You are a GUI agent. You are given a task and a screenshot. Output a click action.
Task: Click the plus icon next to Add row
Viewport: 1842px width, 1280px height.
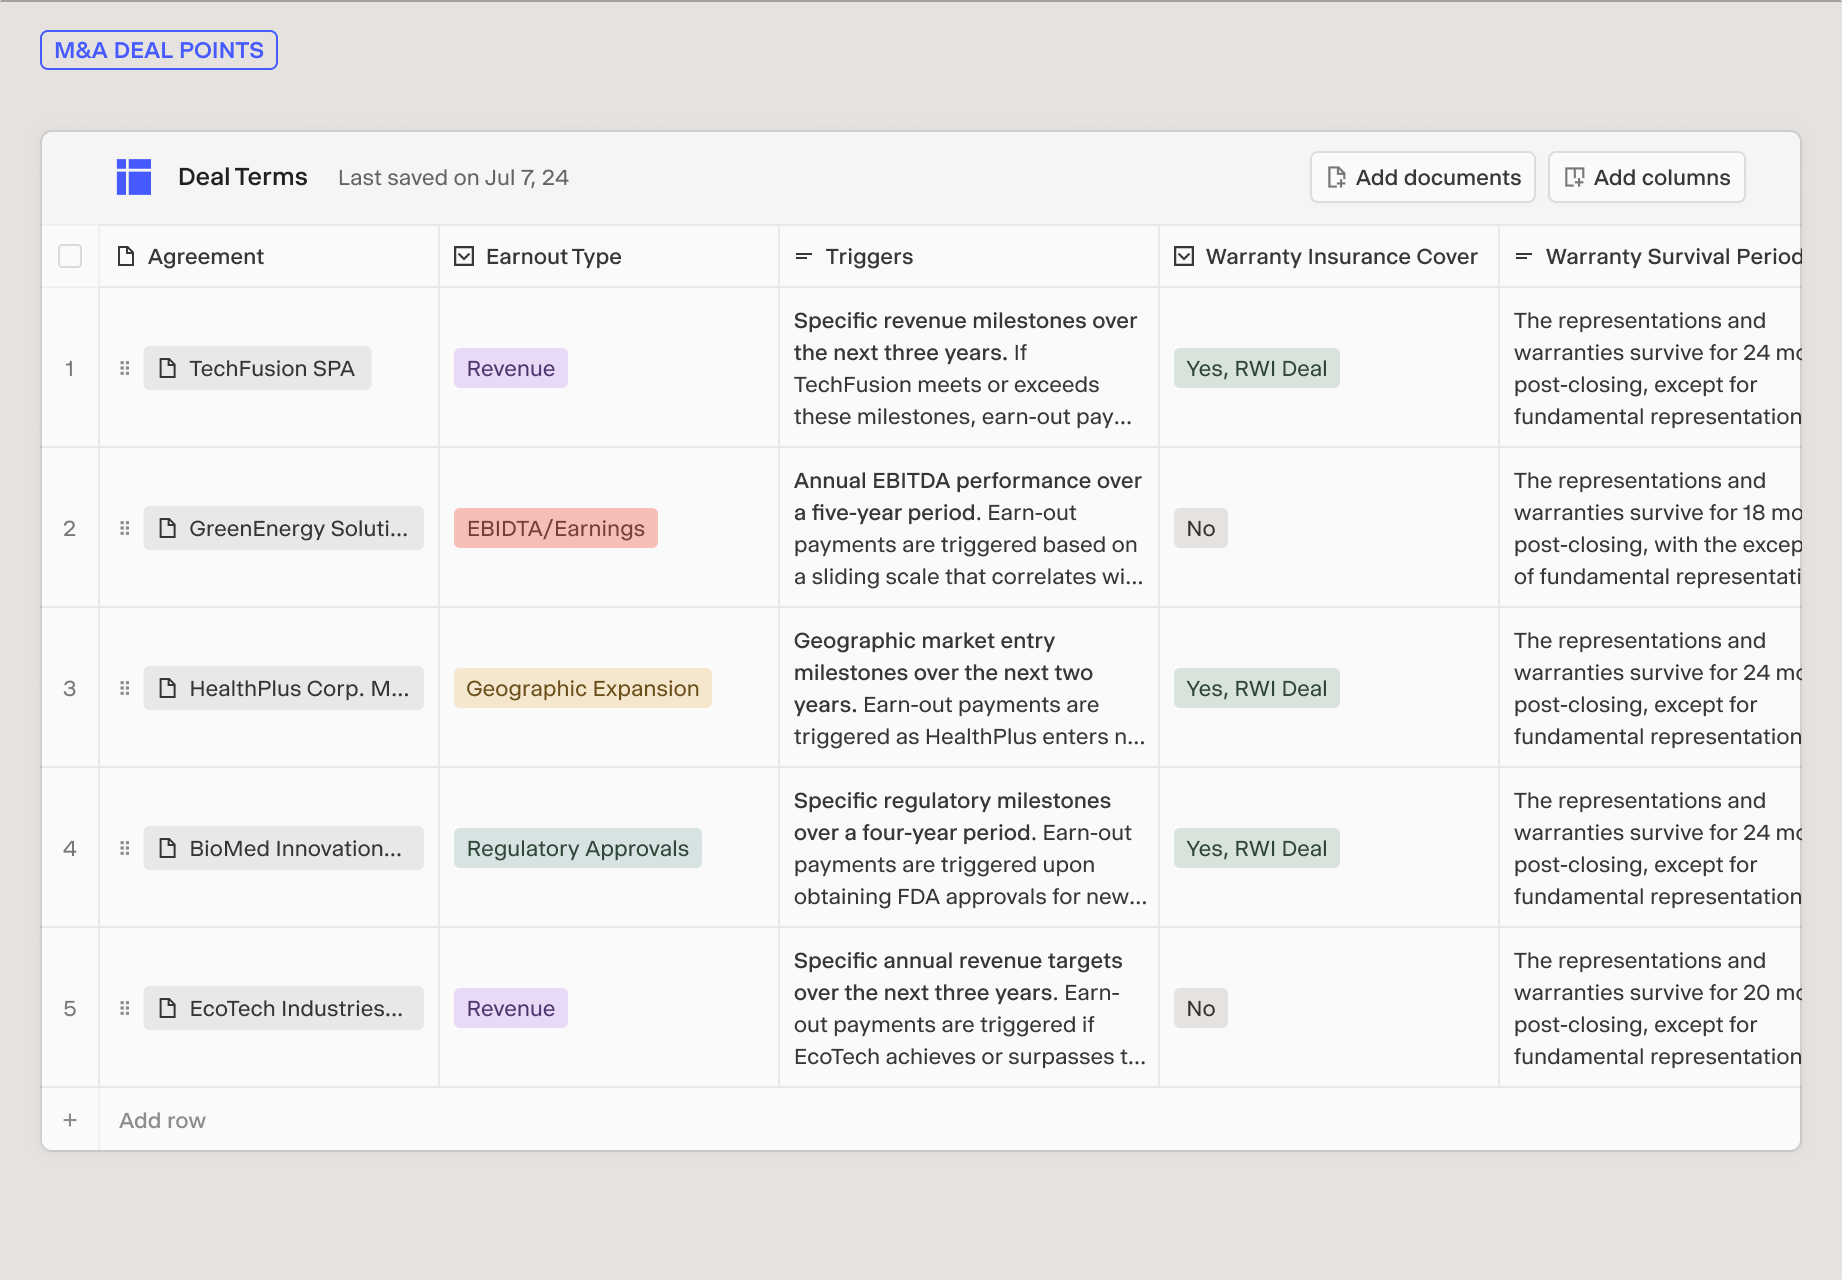point(70,1120)
